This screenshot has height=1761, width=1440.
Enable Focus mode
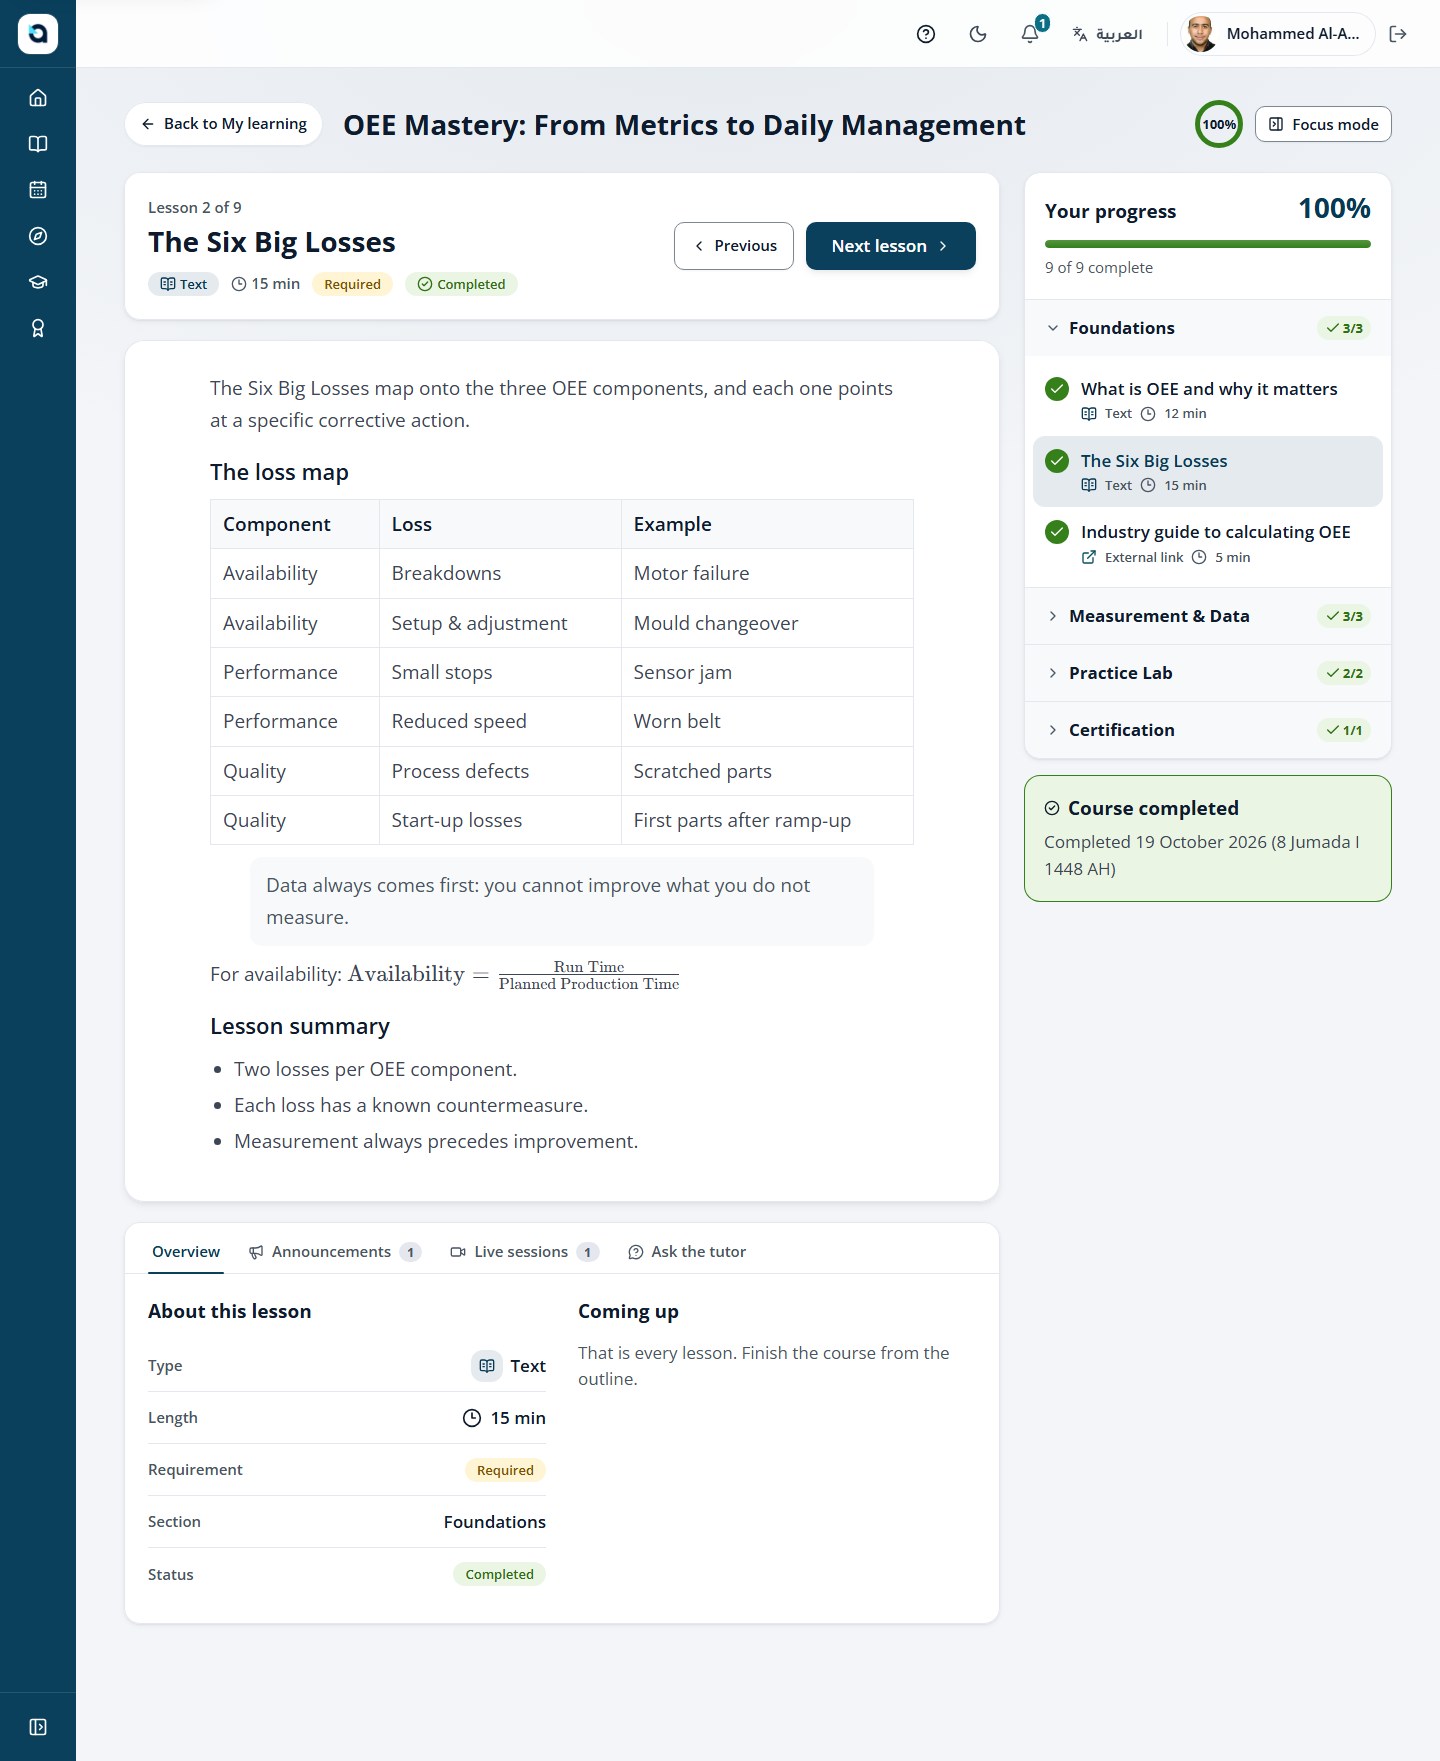coord(1323,124)
